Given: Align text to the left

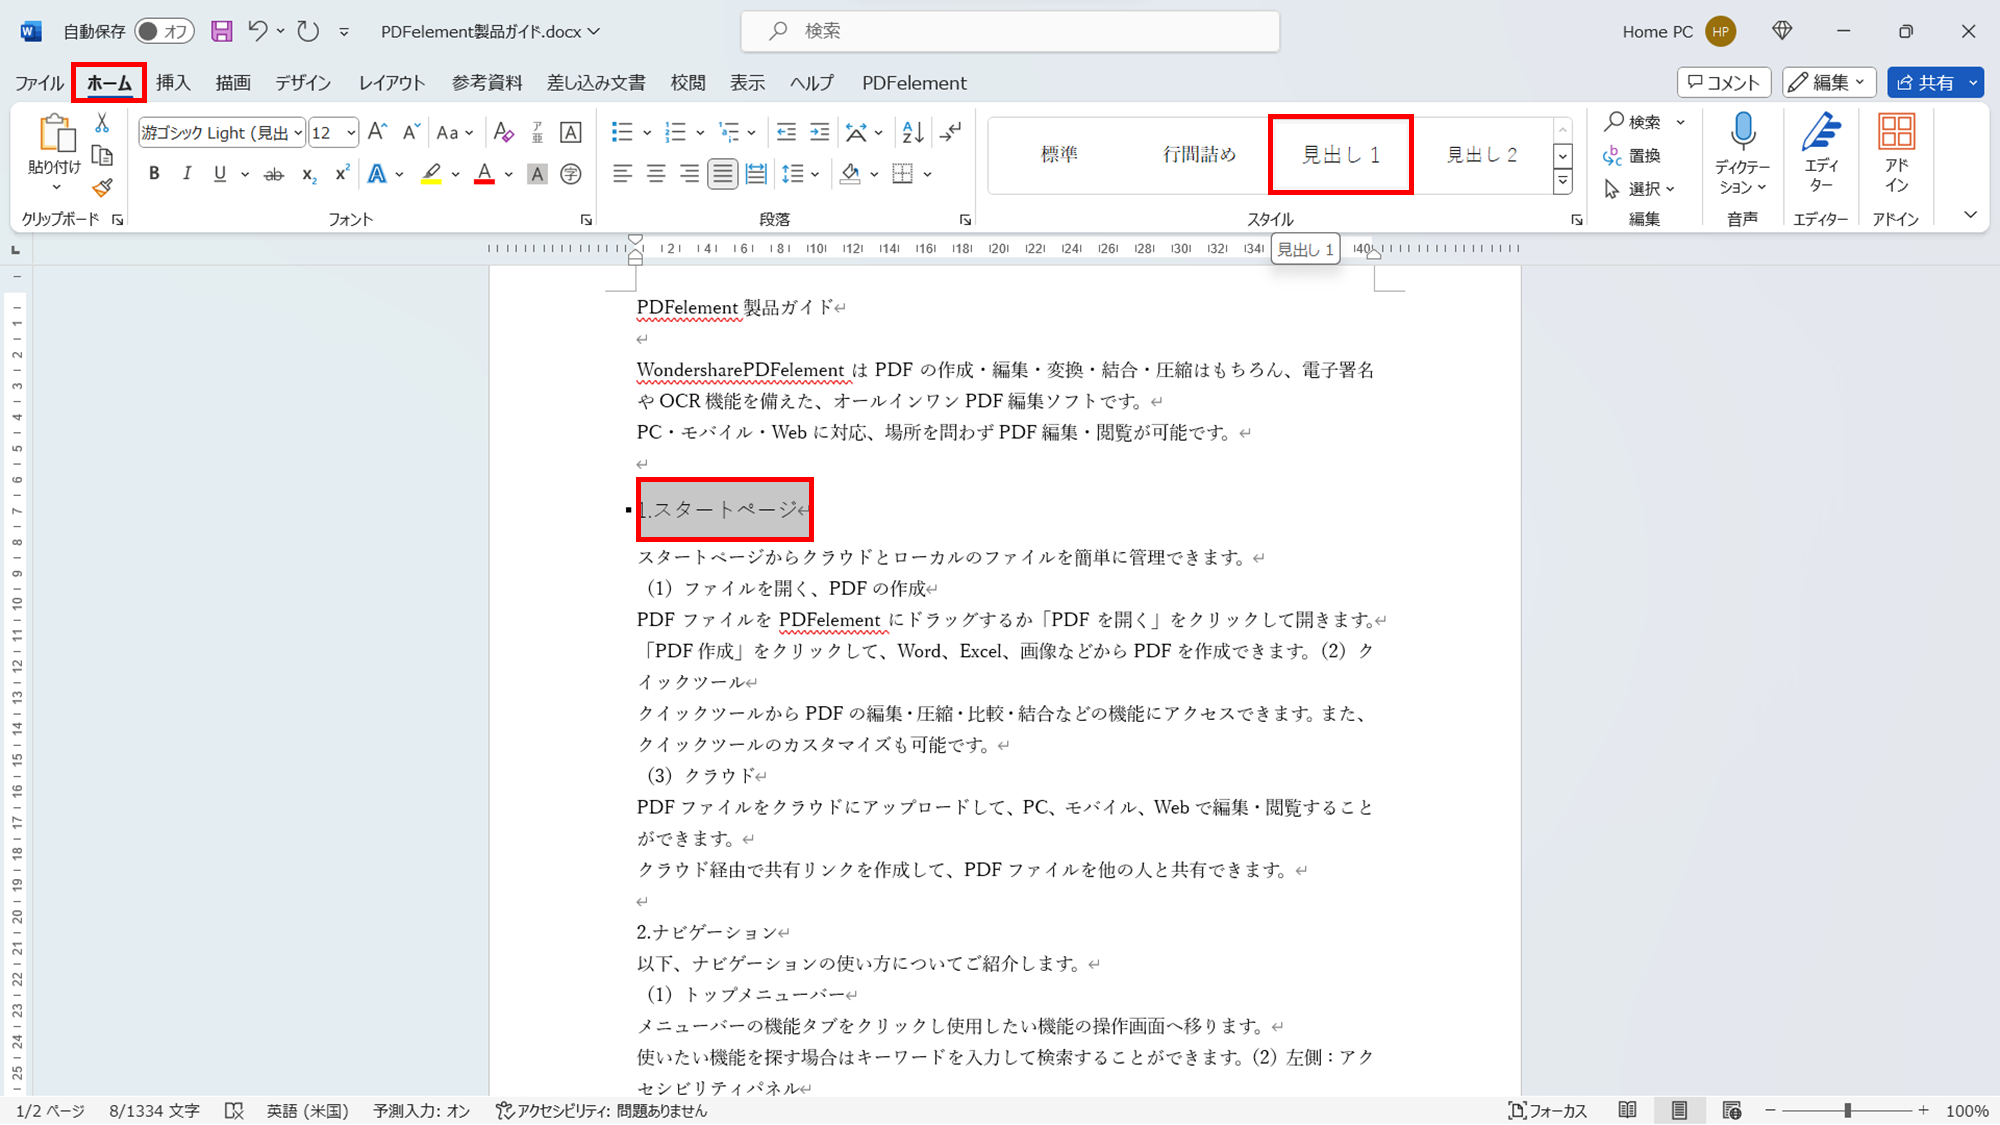Looking at the screenshot, I should click(x=622, y=174).
